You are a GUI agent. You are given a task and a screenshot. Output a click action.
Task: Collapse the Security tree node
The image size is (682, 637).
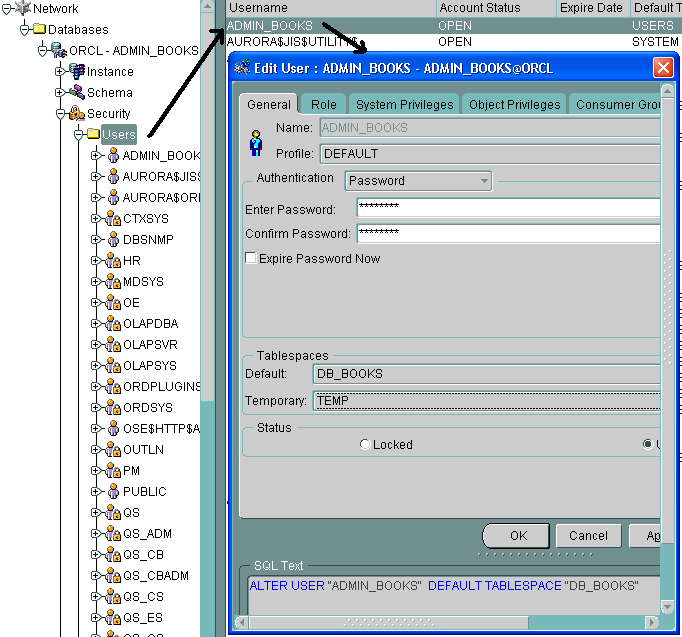60,114
